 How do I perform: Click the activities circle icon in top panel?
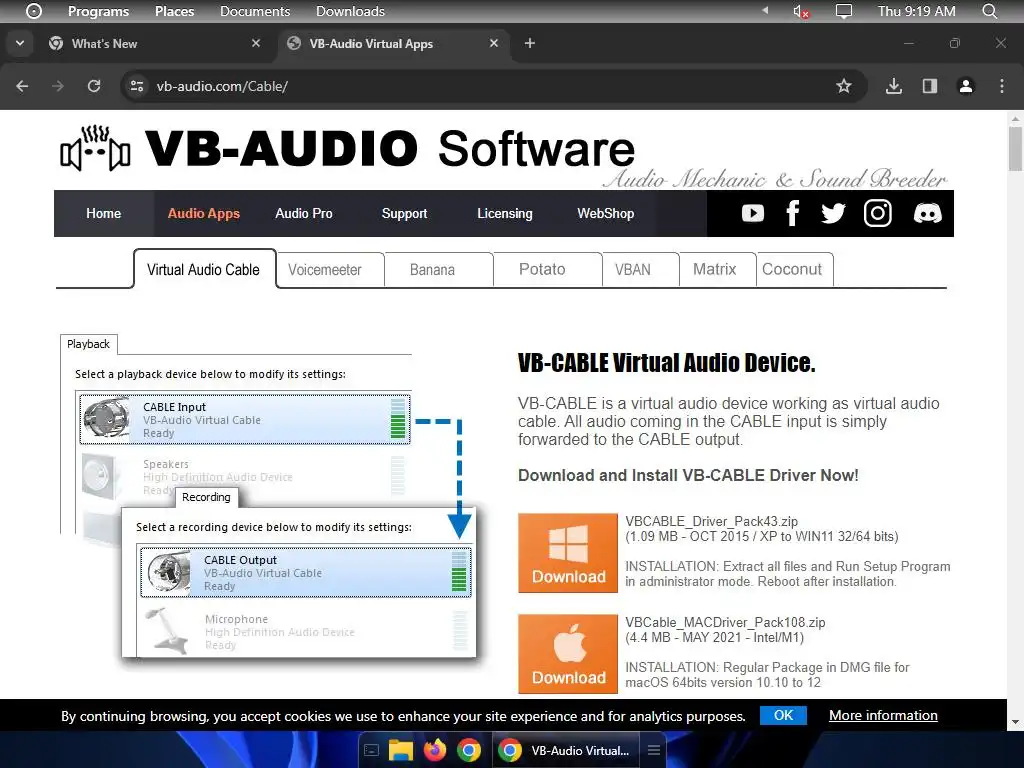click(x=34, y=11)
